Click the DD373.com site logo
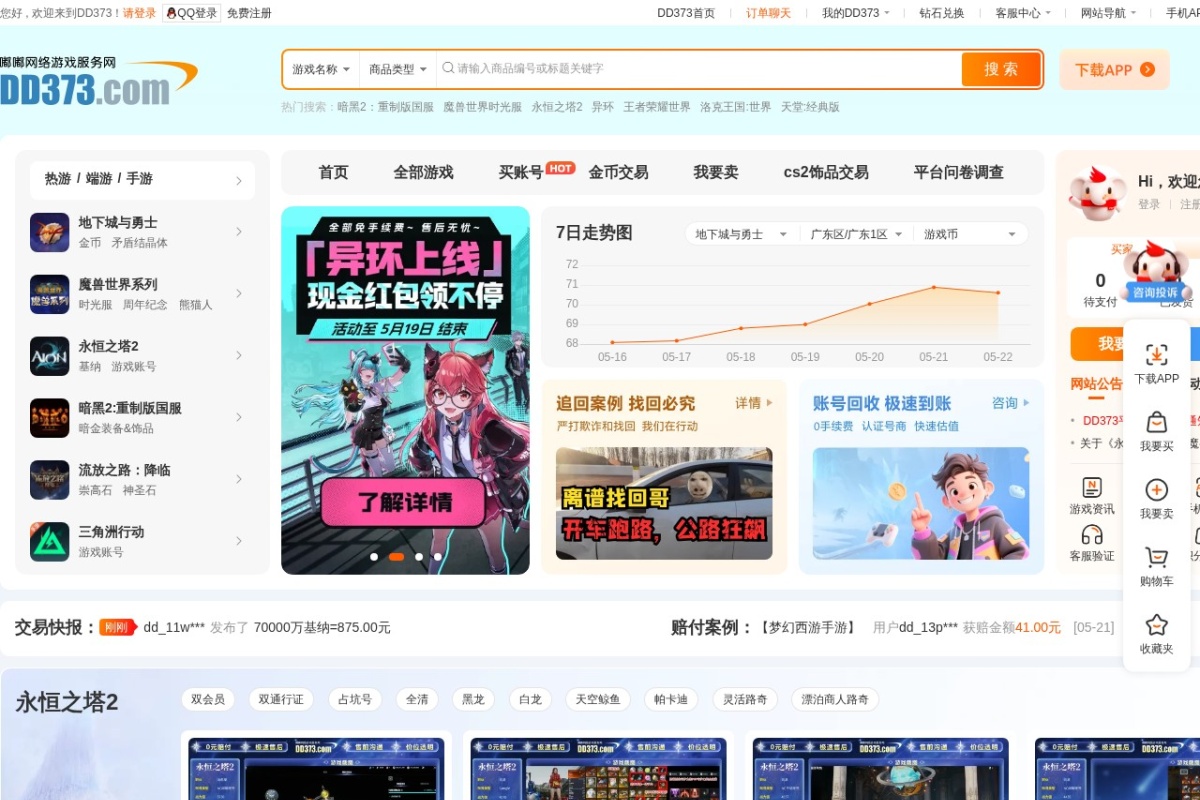The width and height of the screenshot is (1200, 800). tap(98, 80)
